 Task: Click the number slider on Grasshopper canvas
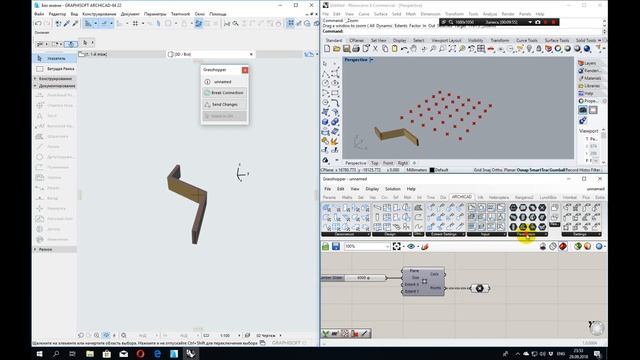(x=353, y=278)
